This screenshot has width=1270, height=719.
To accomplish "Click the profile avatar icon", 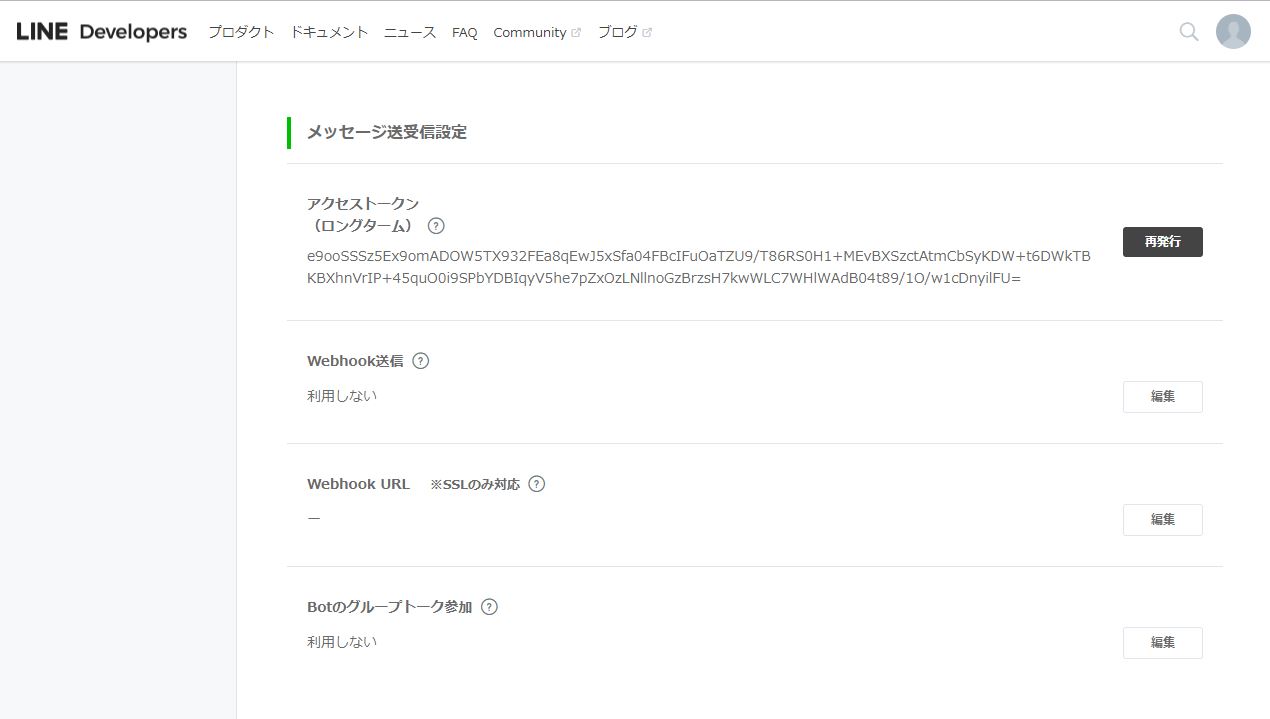I will [x=1232, y=31].
